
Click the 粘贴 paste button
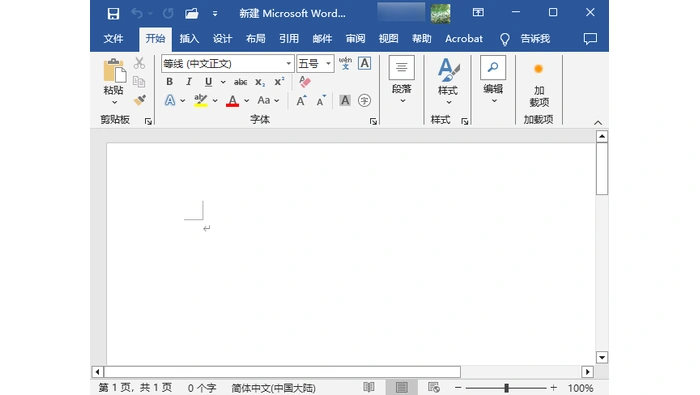pos(113,81)
